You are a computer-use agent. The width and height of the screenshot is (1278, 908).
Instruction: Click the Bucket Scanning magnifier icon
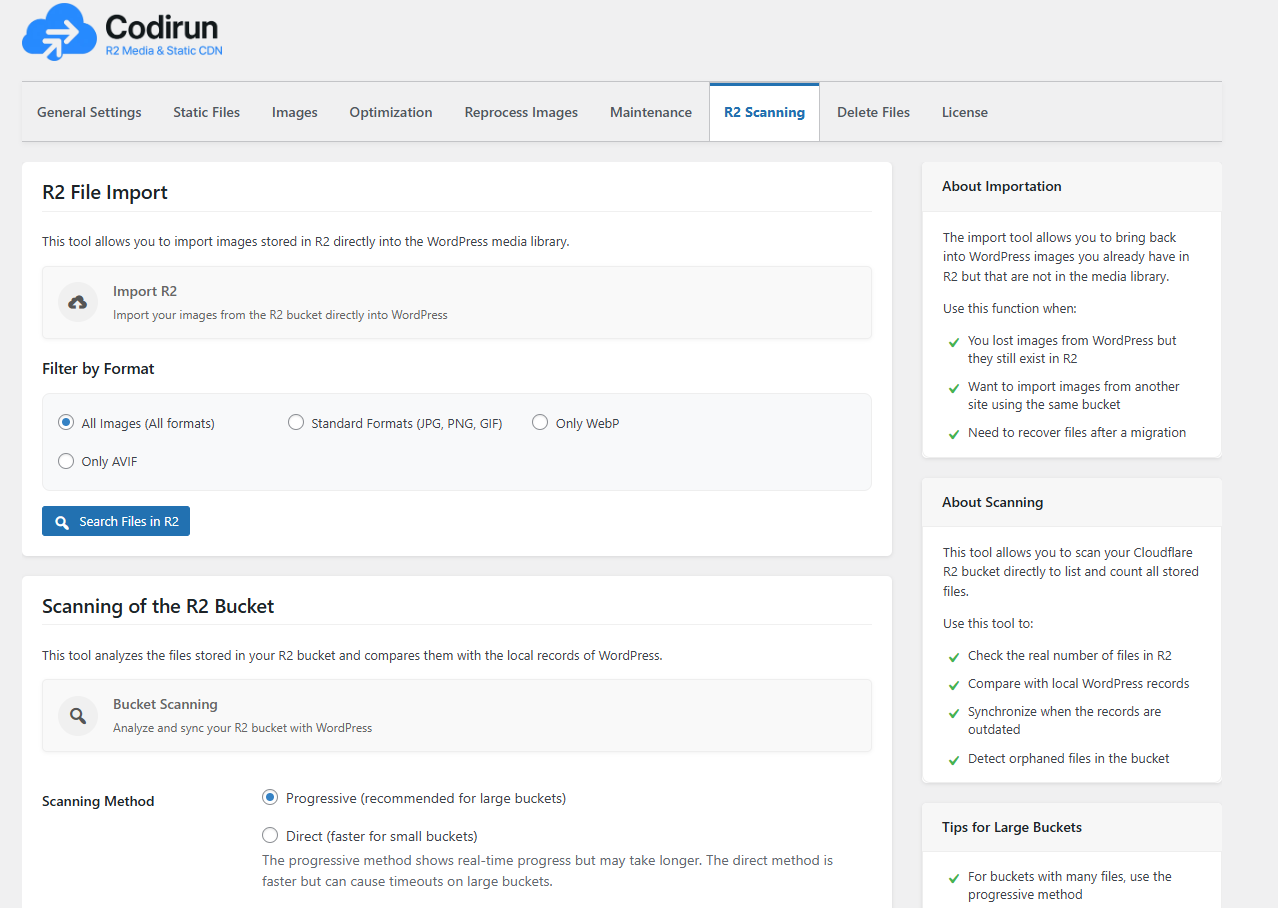pyautogui.click(x=78, y=716)
